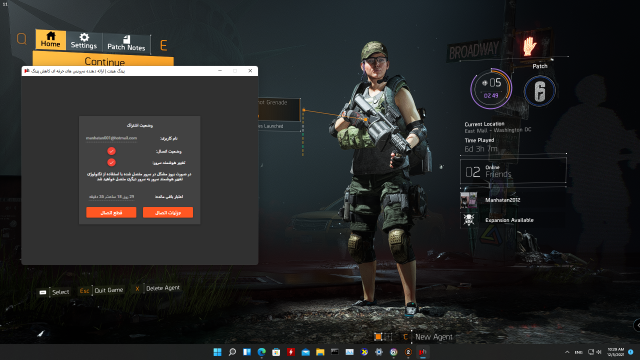Open the blue notification badge
640x360 pixels.
631,352
